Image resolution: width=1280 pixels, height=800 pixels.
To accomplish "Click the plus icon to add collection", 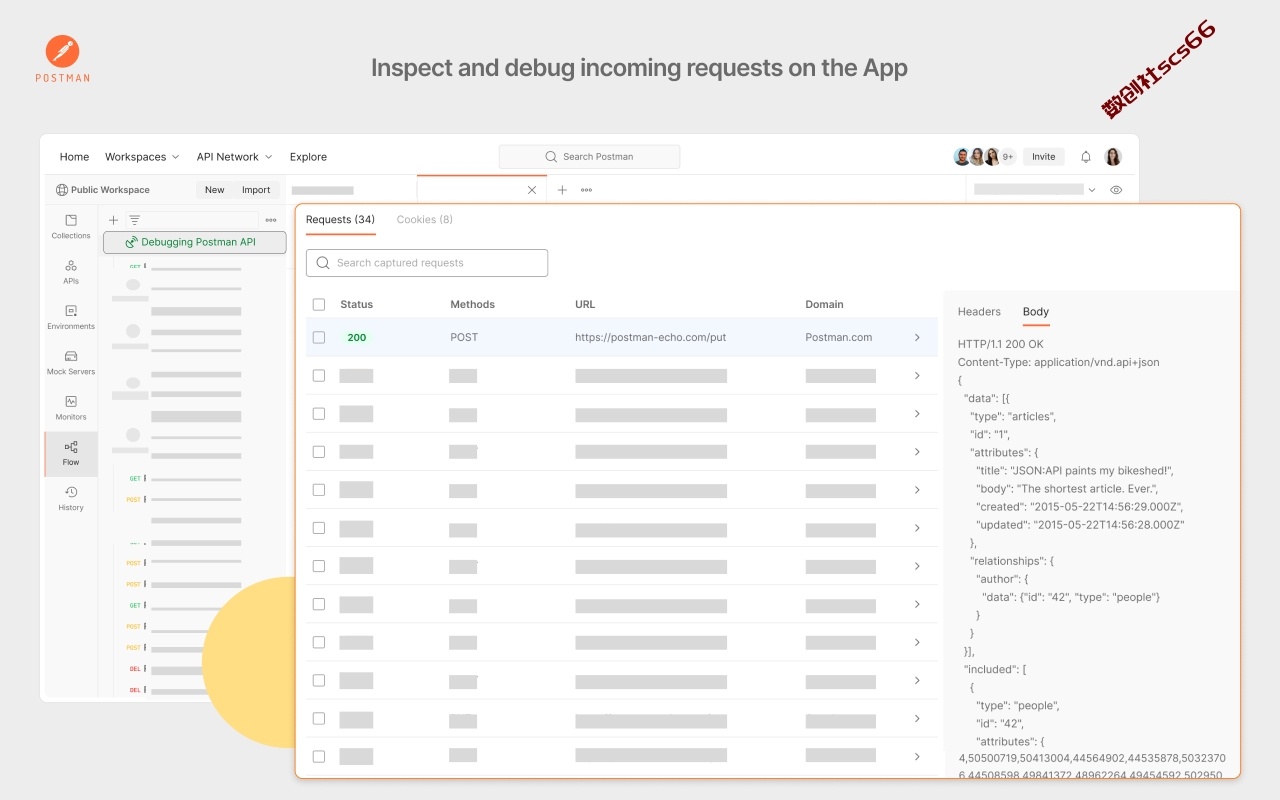I will (x=113, y=220).
